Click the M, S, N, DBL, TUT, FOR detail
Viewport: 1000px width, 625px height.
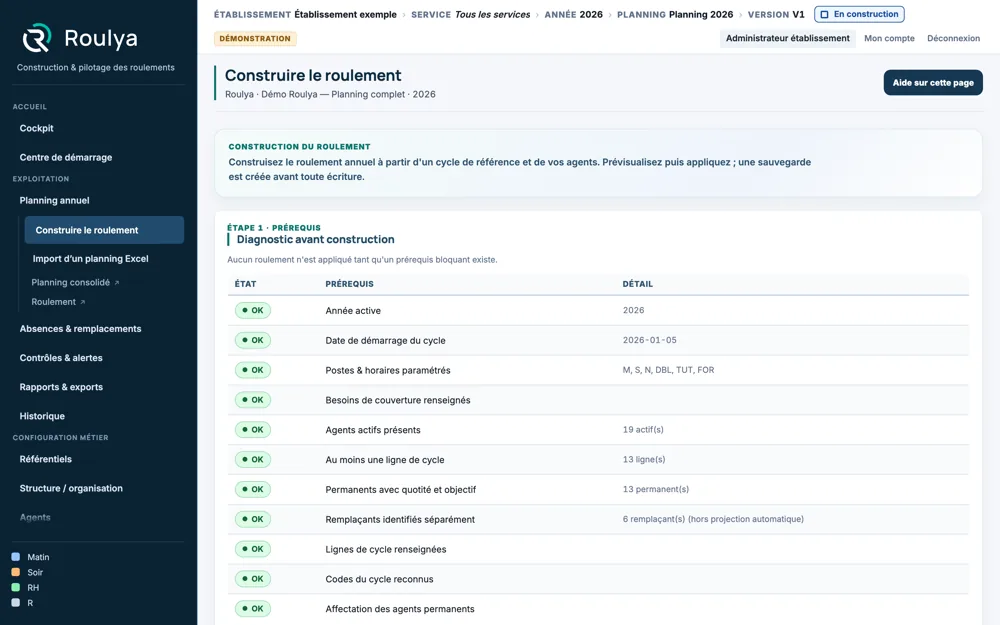pyautogui.click(x=668, y=370)
